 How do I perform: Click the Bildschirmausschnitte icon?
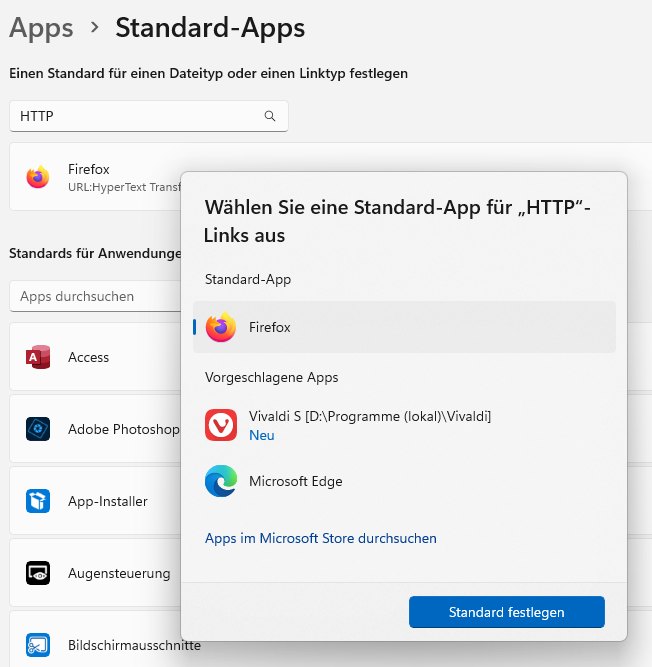pyautogui.click(x=38, y=645)
